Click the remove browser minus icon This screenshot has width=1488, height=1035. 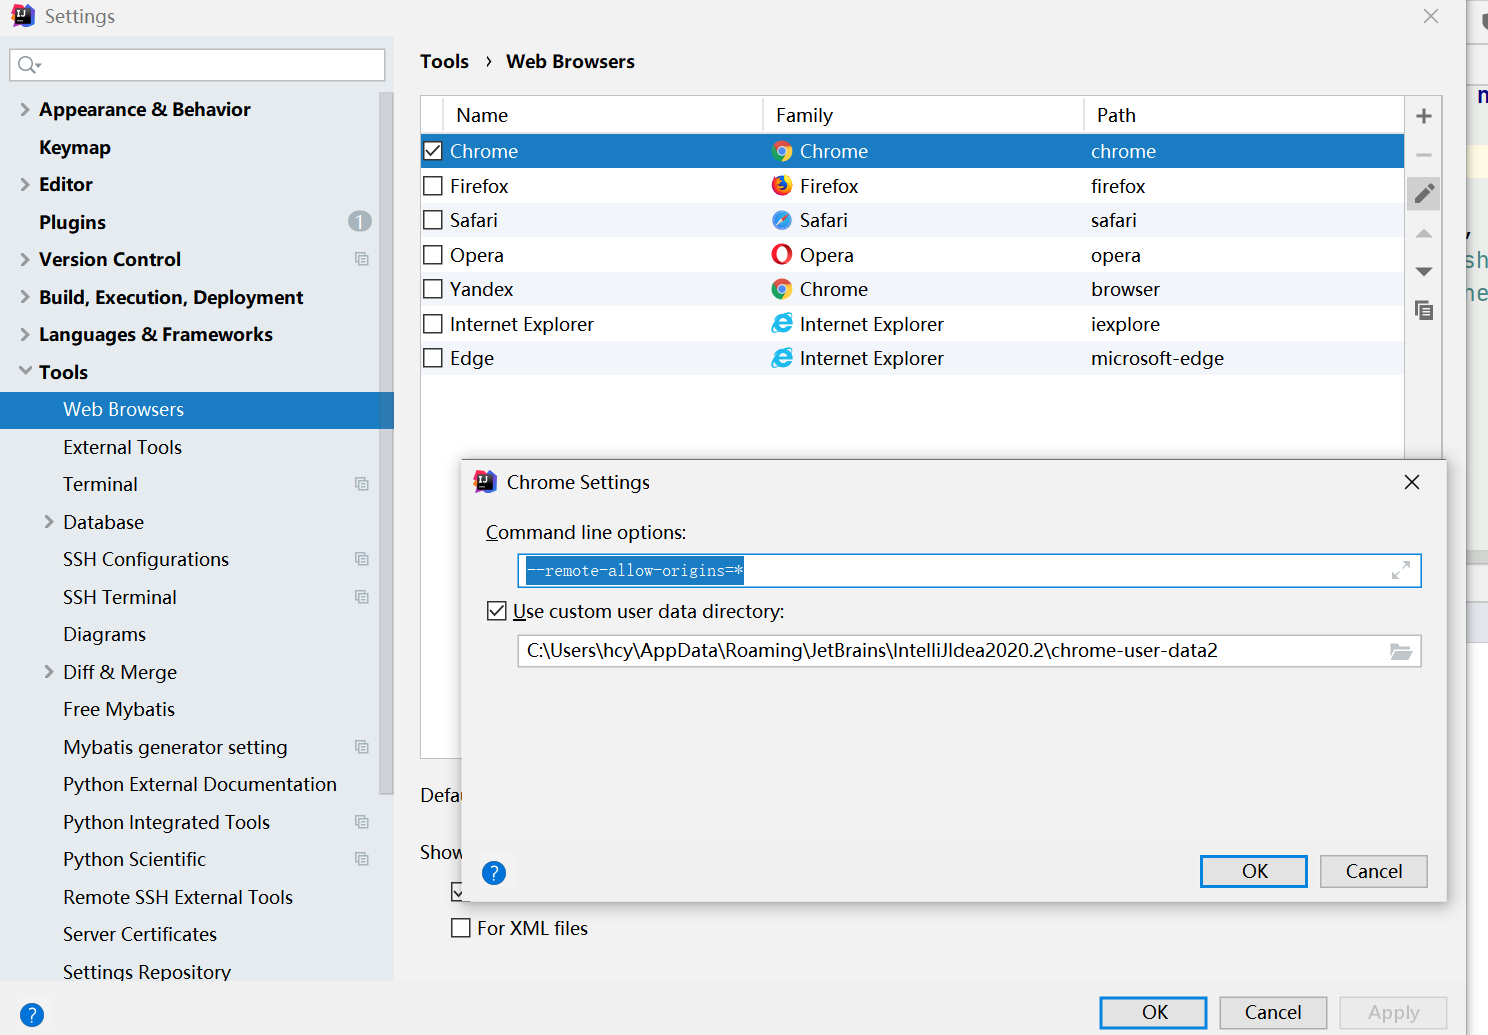click(1423, 155)
